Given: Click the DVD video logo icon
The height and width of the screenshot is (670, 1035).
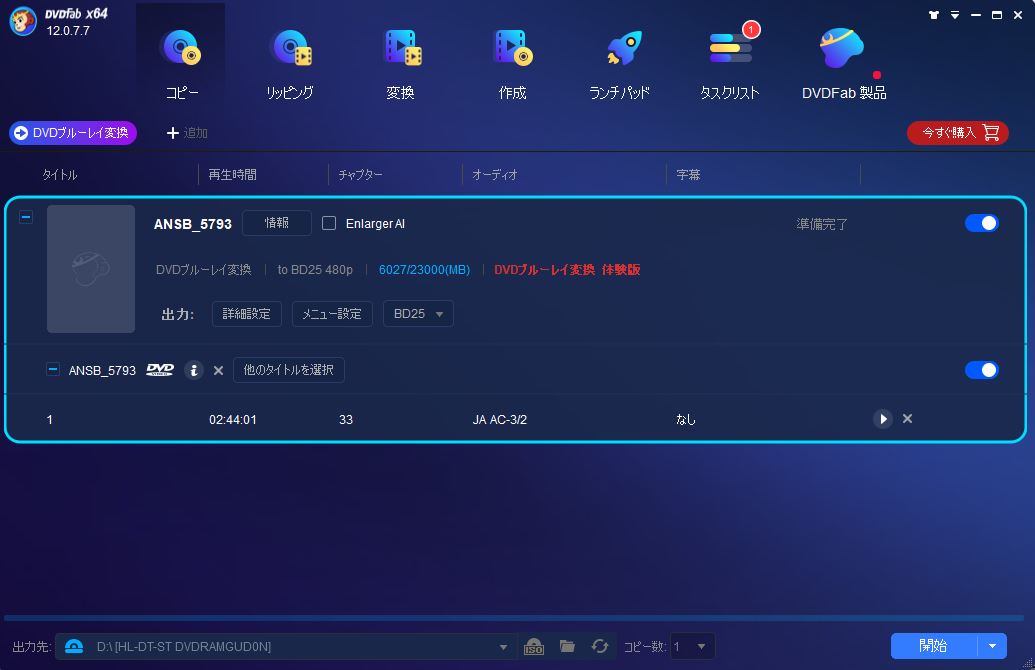Looking at the screenshot, I should coord(160,370).
